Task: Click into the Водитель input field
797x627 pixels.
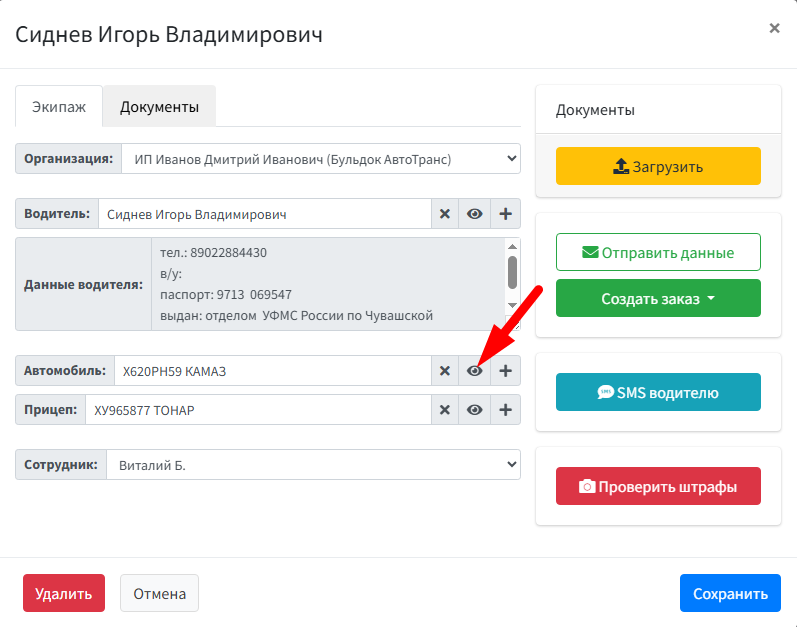Action: coord(264,214)
